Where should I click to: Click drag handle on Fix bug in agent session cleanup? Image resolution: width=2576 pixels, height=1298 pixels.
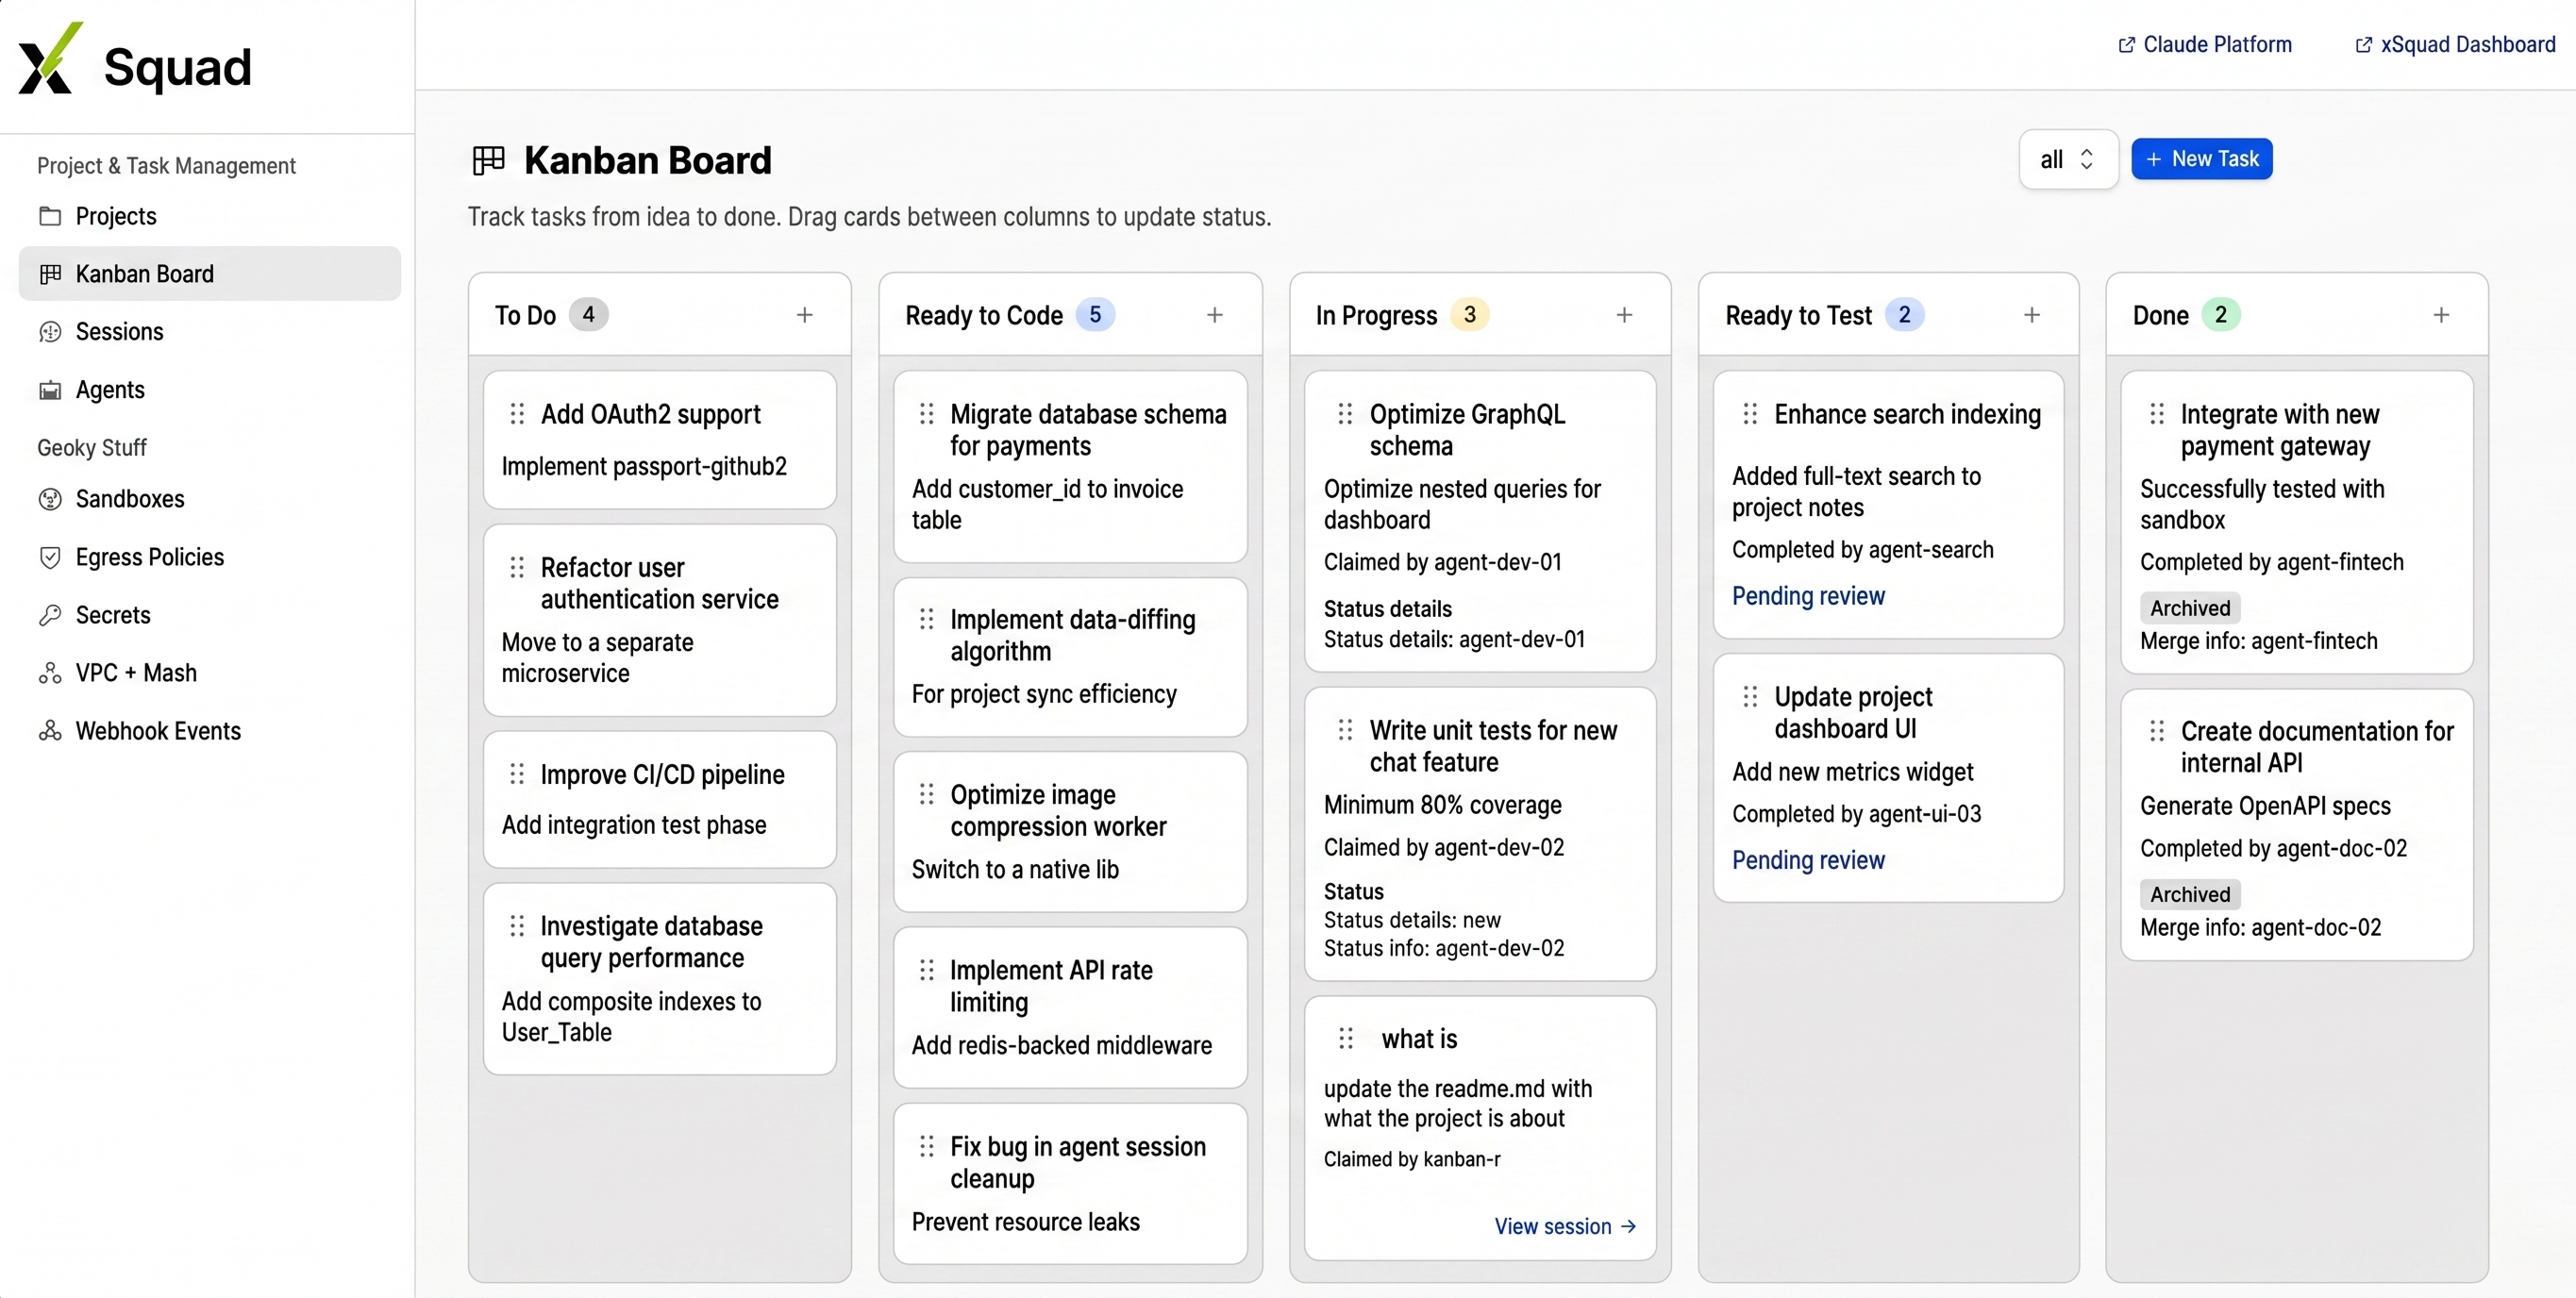[x=927, y=1146]
